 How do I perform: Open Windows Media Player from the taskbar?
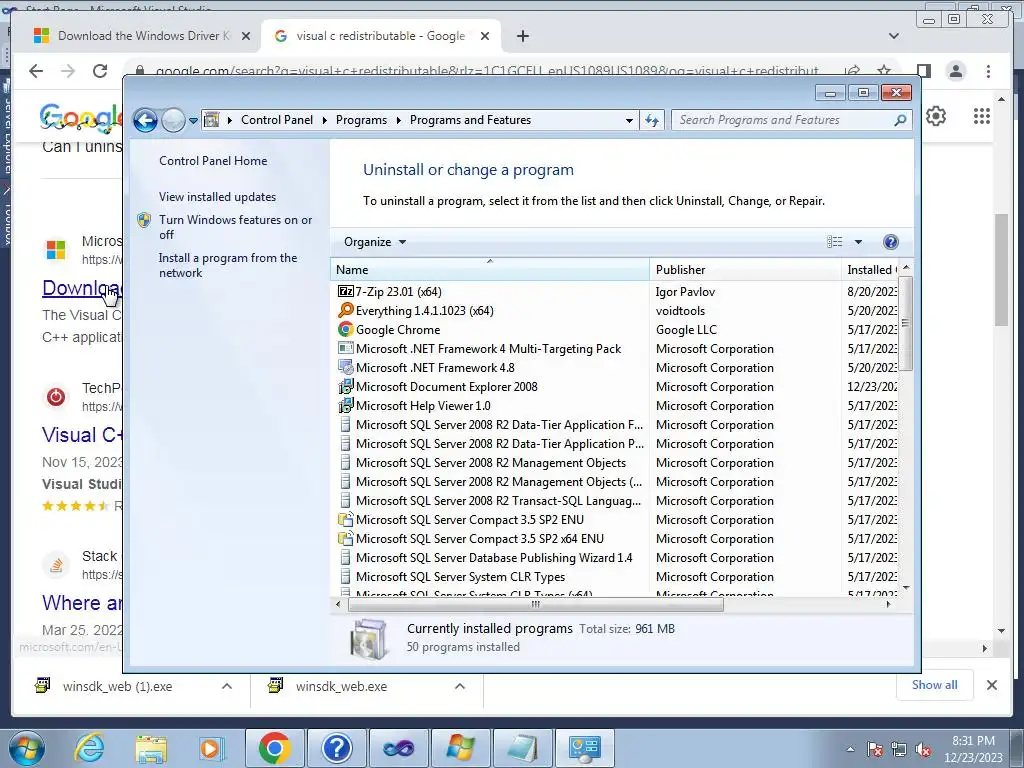pyautogui.click(x=211, y=748)
